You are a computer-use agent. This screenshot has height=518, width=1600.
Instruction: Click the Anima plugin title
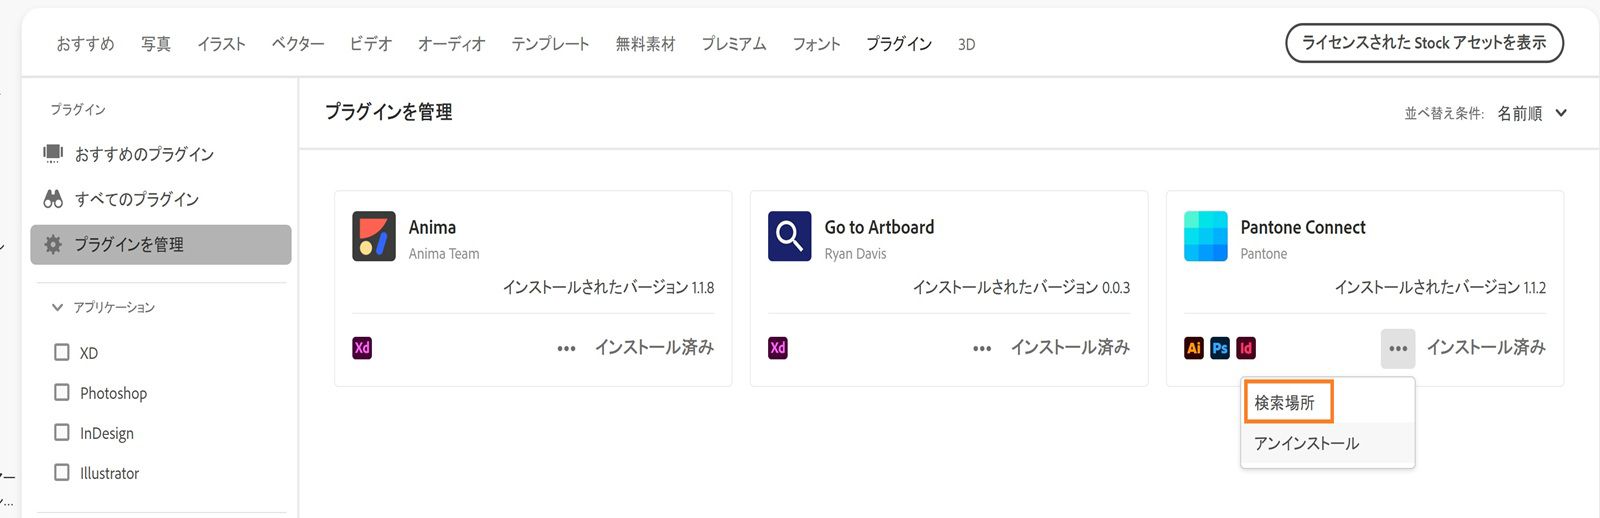[432, 227]
